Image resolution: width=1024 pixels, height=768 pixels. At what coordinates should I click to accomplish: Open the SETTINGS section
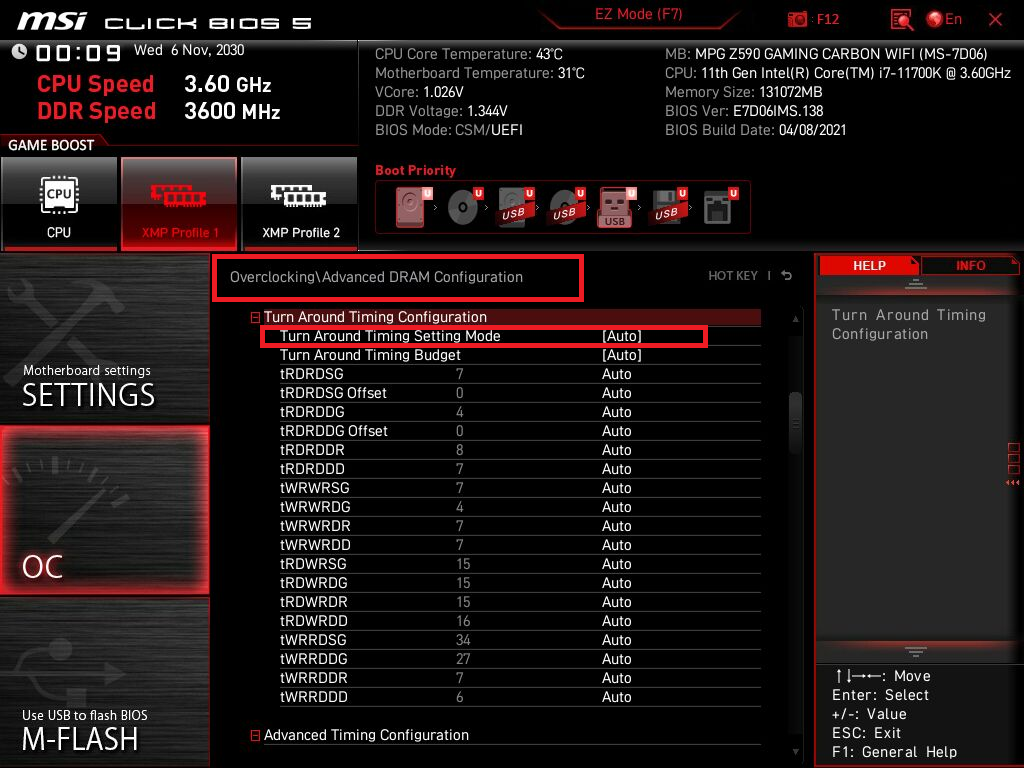(x=104, y=340)
